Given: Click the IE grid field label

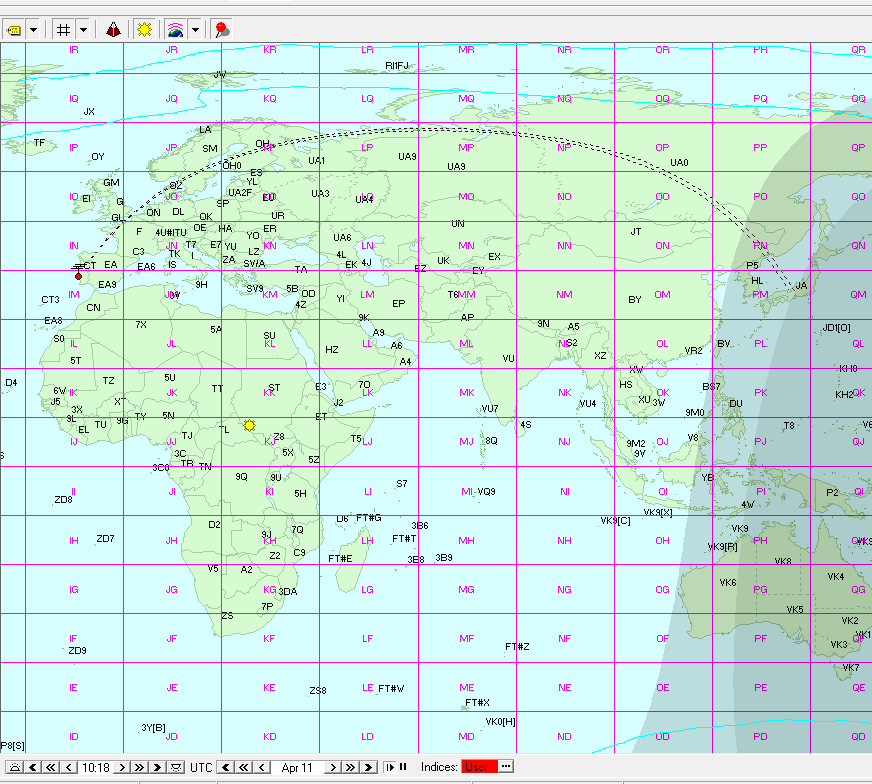Looking at the screenshot, I should tap(73, 688).
